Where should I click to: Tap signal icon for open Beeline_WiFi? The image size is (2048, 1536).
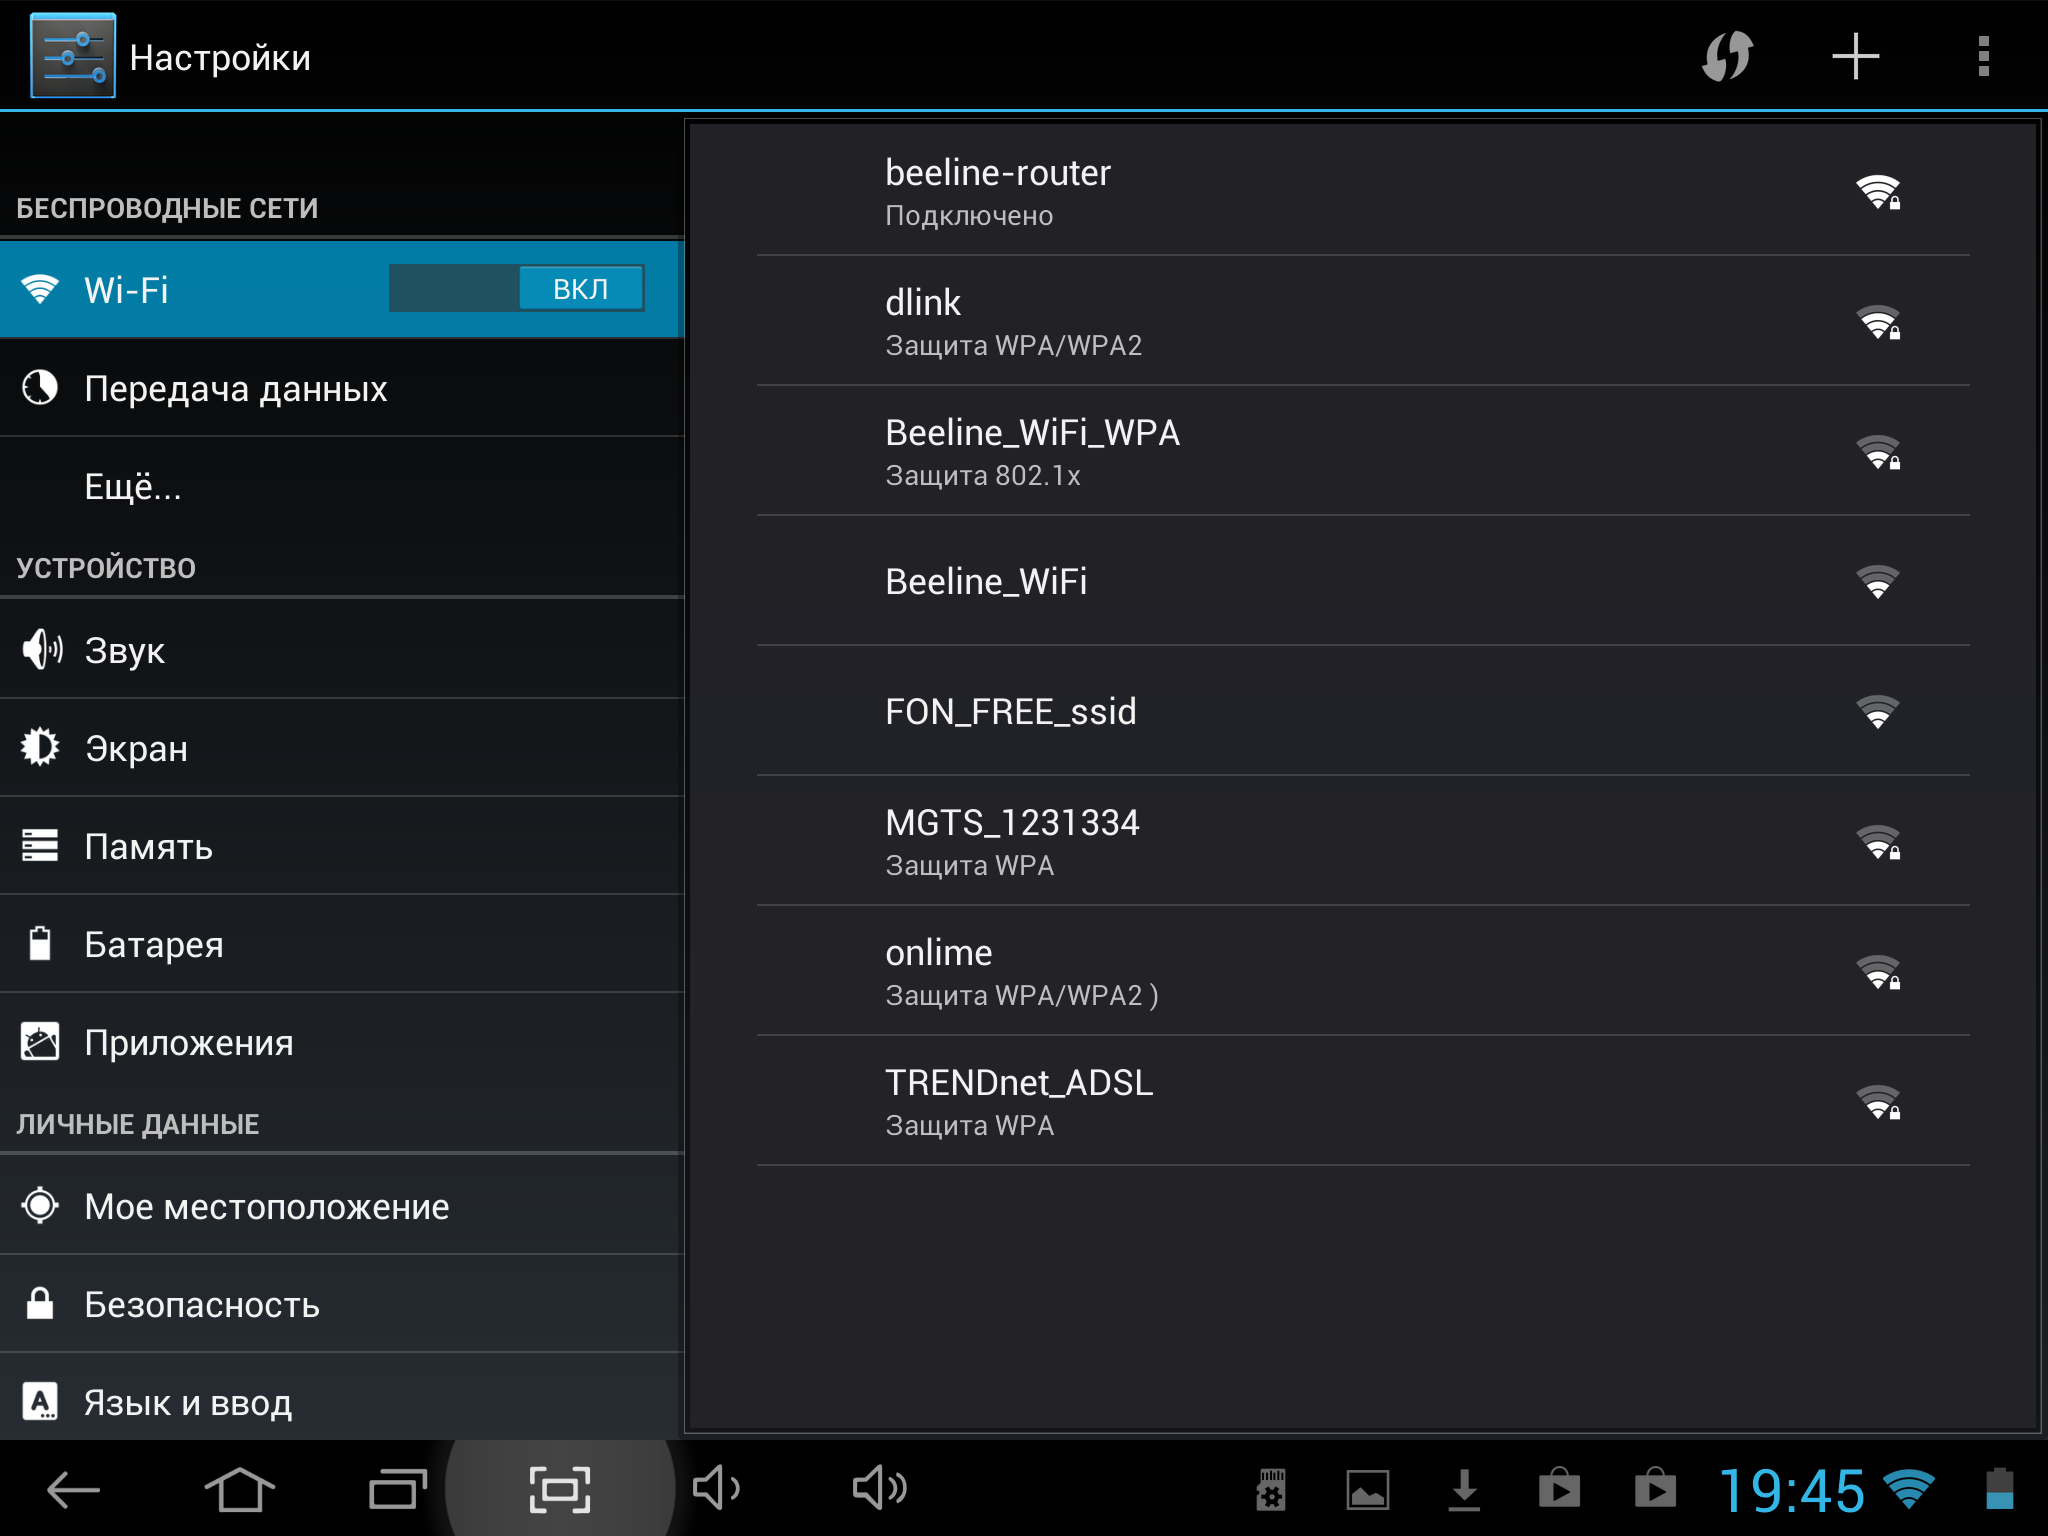[1877, 582]
